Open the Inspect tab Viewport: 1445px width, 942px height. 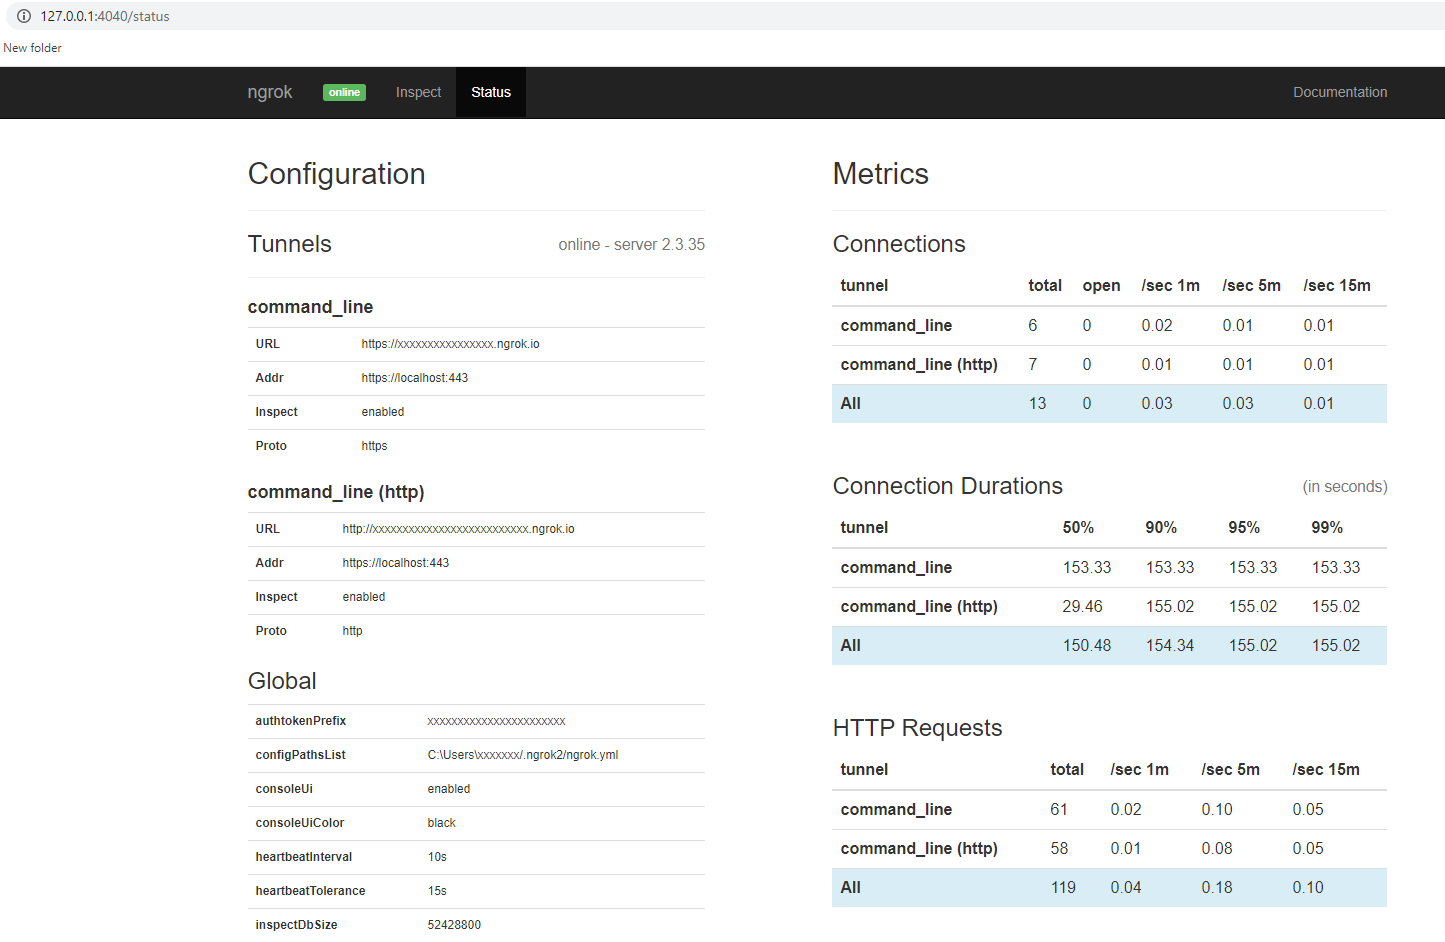418,92
